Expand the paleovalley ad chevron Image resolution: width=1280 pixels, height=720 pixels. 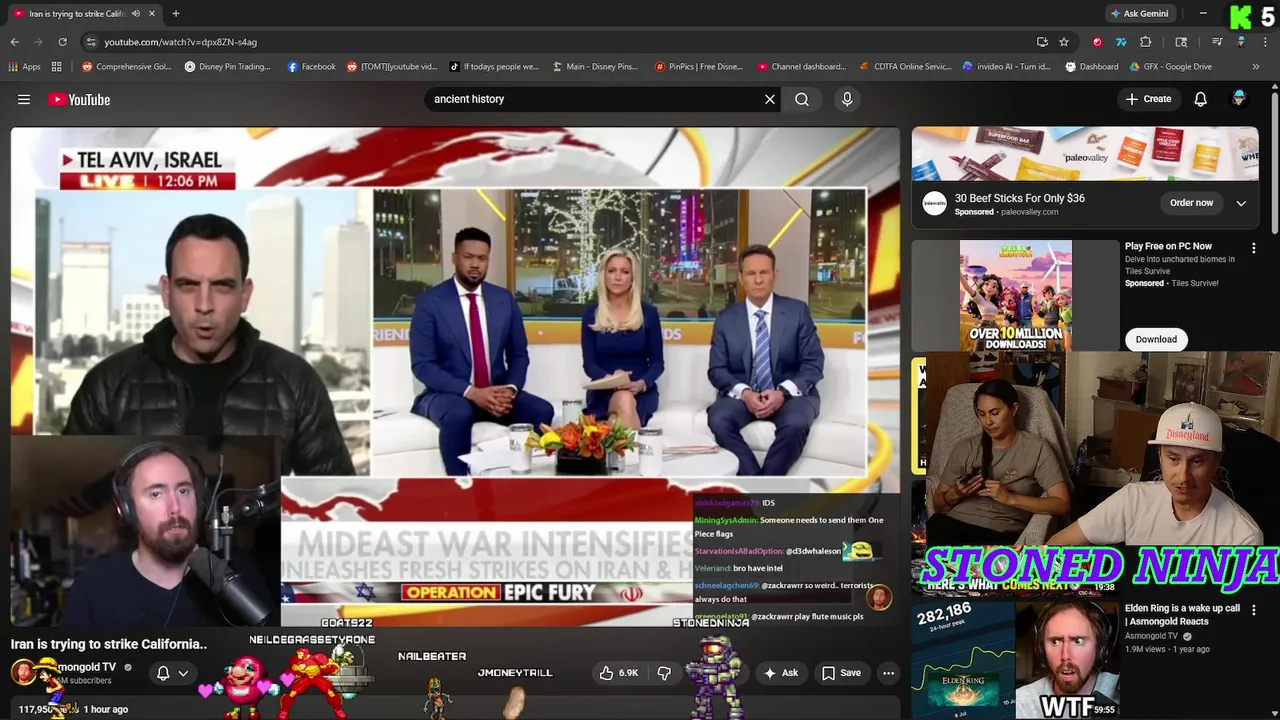coord(1241,203)
